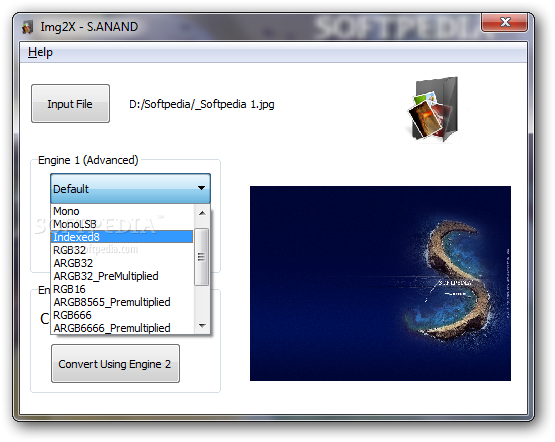This screenshot has height=442, width=555.
Task: Click the Img2X title bar app icon
Action: tap(28, 27)
